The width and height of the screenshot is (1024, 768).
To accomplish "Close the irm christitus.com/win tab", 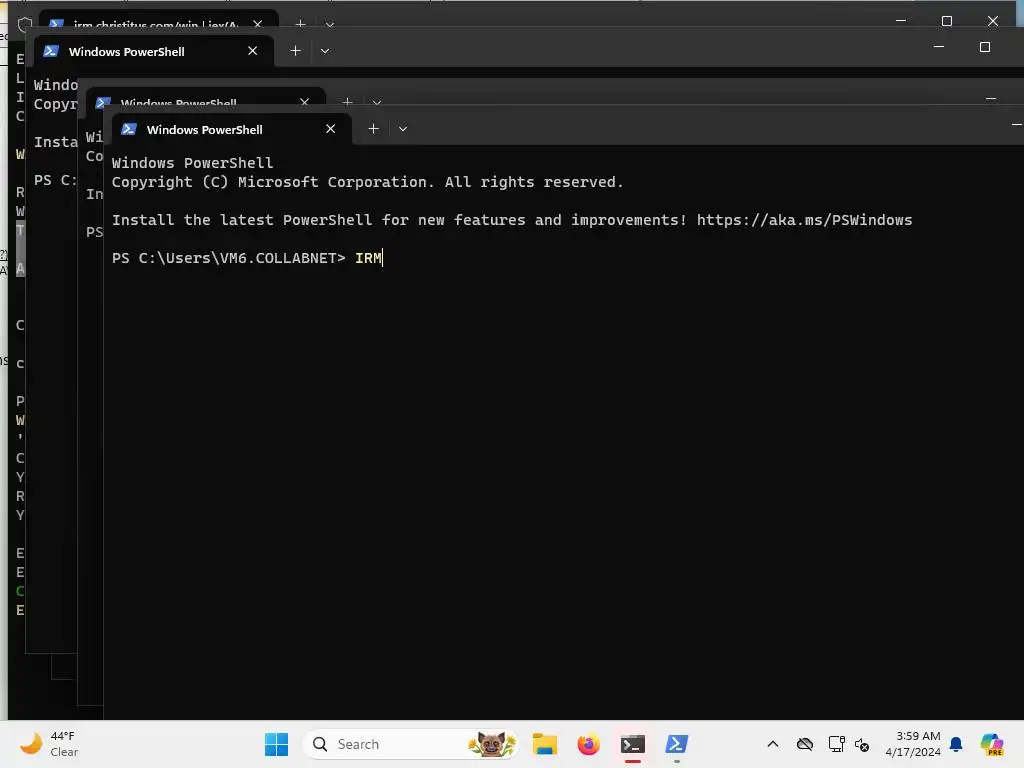I will coord(258,24).
